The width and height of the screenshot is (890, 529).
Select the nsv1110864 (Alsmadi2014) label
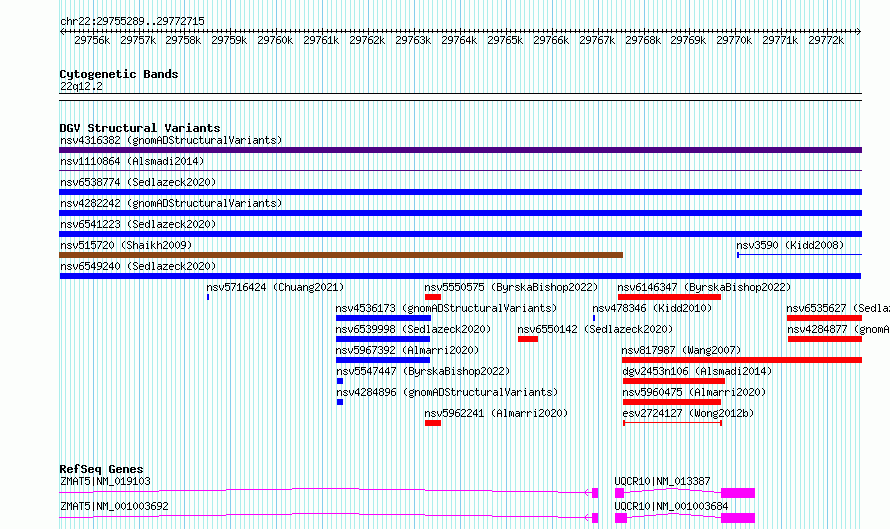coord(132,161)
